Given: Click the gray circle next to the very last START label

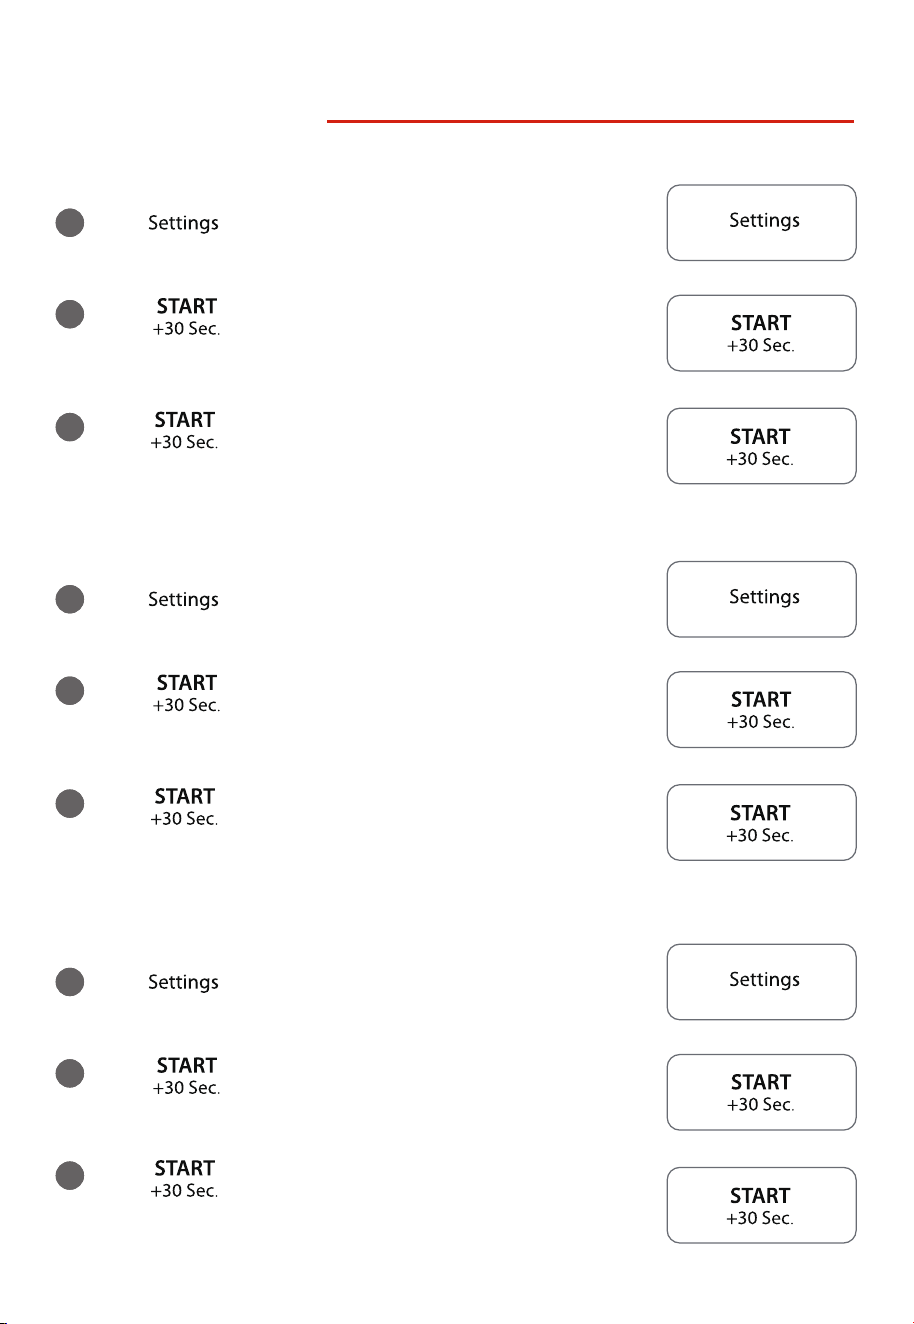Looking at the screenshot, I should (69, 1175).
